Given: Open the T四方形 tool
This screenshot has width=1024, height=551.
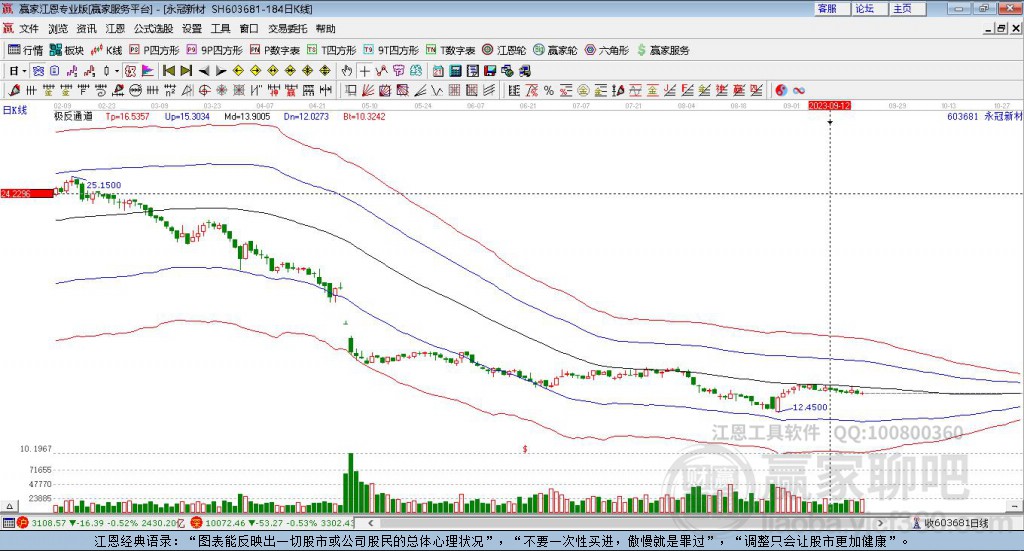Looking at the screenshot, I should coord(332,50).
